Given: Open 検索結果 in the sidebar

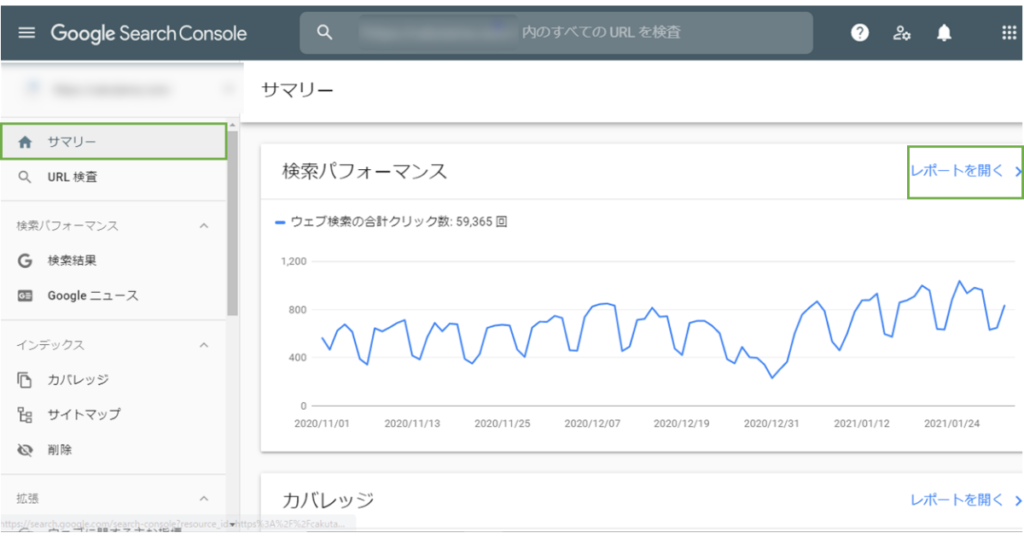Looking at the screenshot, I should pyautogui.click(x=114, y=261).
